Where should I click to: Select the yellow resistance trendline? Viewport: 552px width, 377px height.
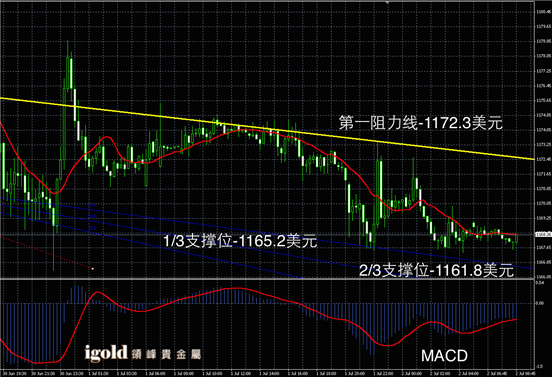pos(268,128)
